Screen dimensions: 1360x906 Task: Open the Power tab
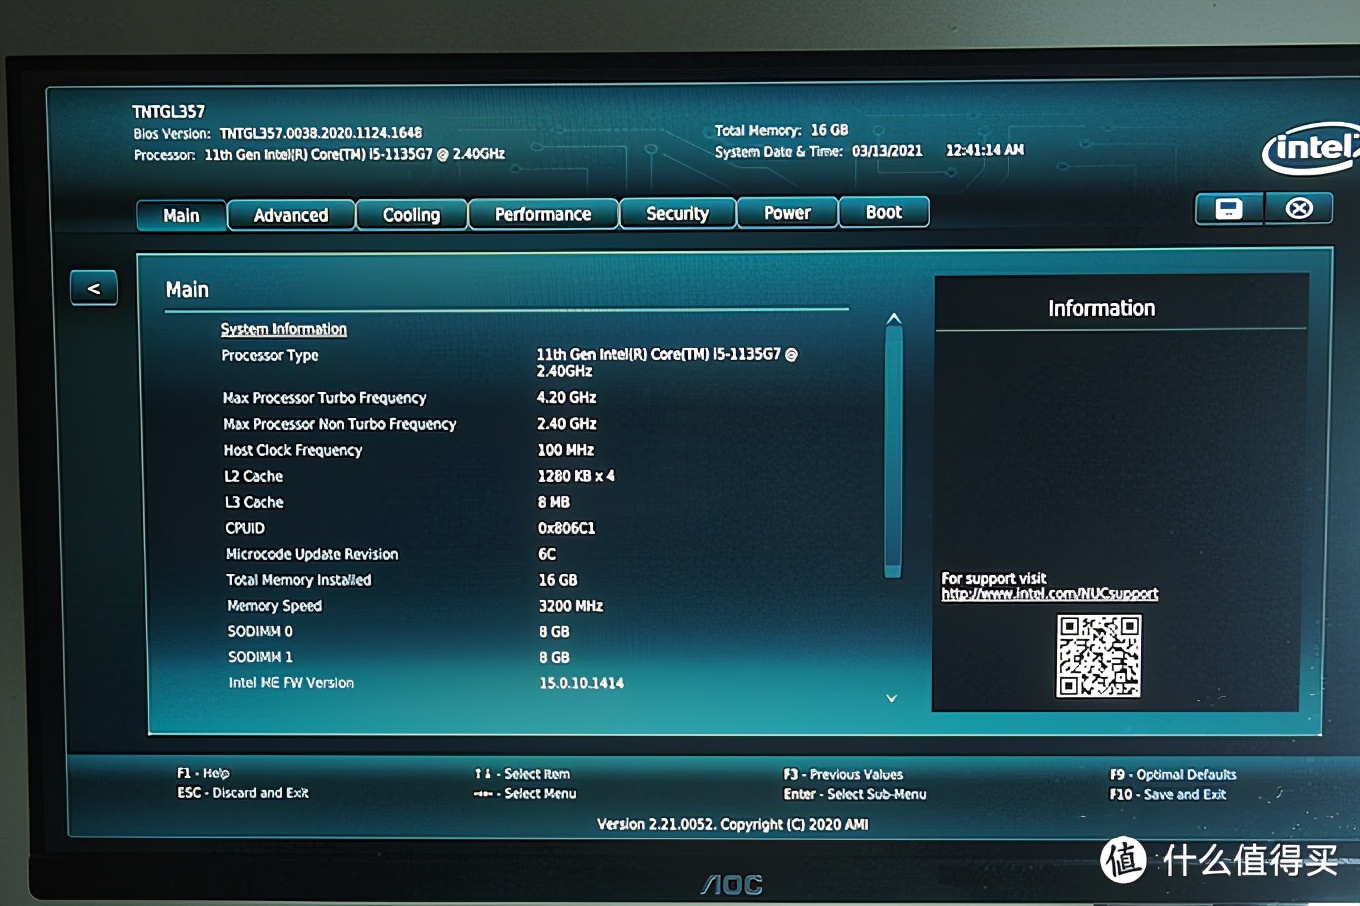click(x=787, y=212)
